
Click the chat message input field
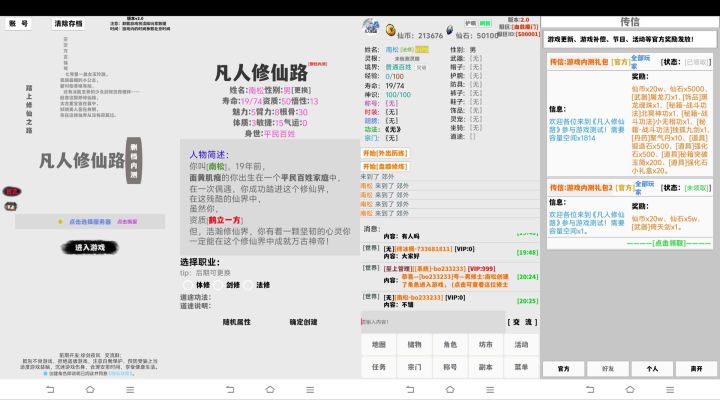pyautogui.click(x=433, y=322)
